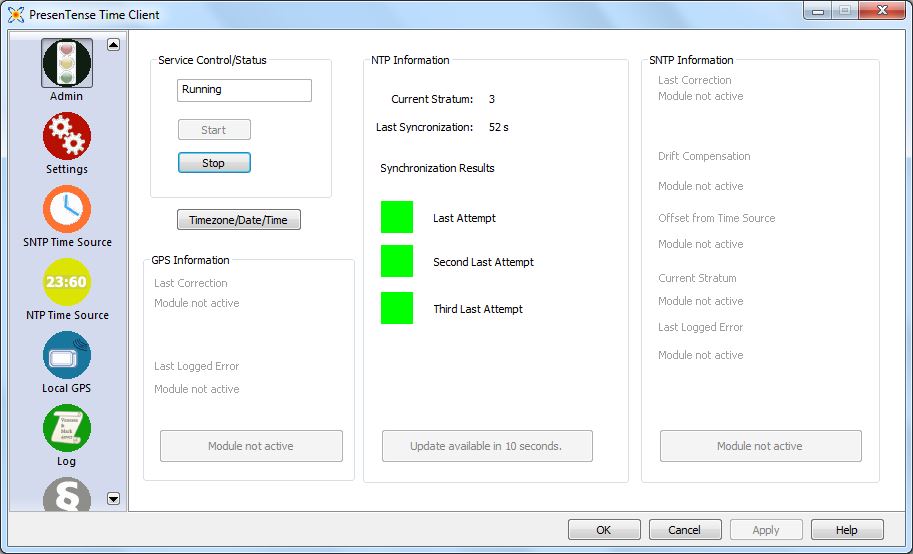Click the grayed Apply button
Image resolution: width=913 pixels, height=554 pixels.
tap(766, 530)
